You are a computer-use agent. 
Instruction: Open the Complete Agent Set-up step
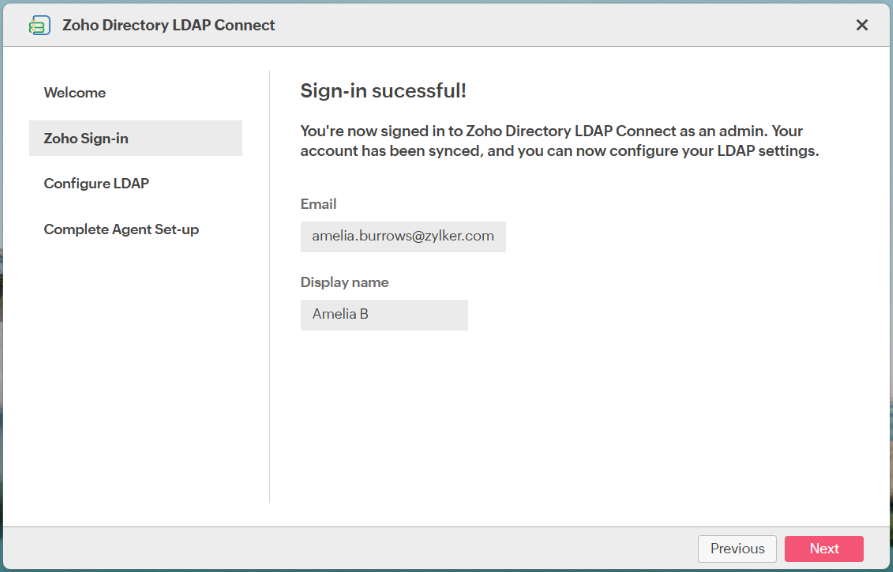pyautogui.click(x=121, y=229)
